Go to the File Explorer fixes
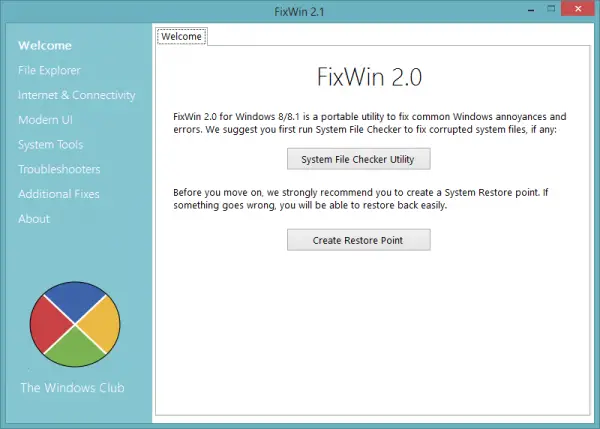 pyautogui.click(x=49, y=70)
